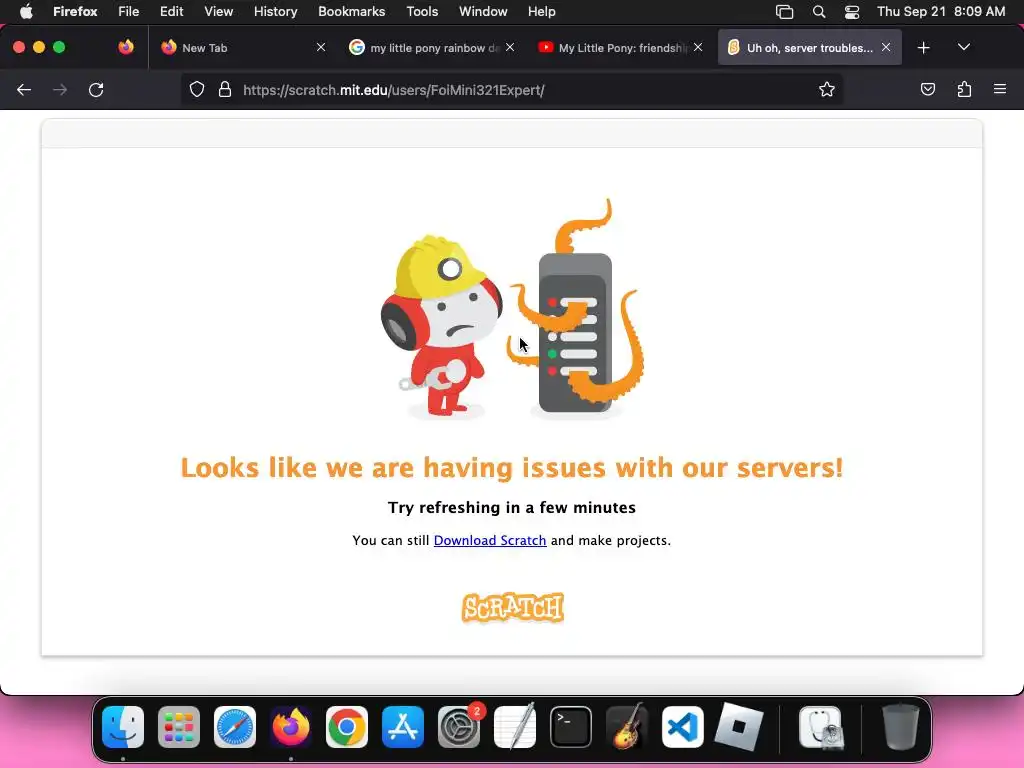Image resolution: width=1024 pixels, height=768 pixels.
Task: Close the Google search tab
Action: point(510,47)
